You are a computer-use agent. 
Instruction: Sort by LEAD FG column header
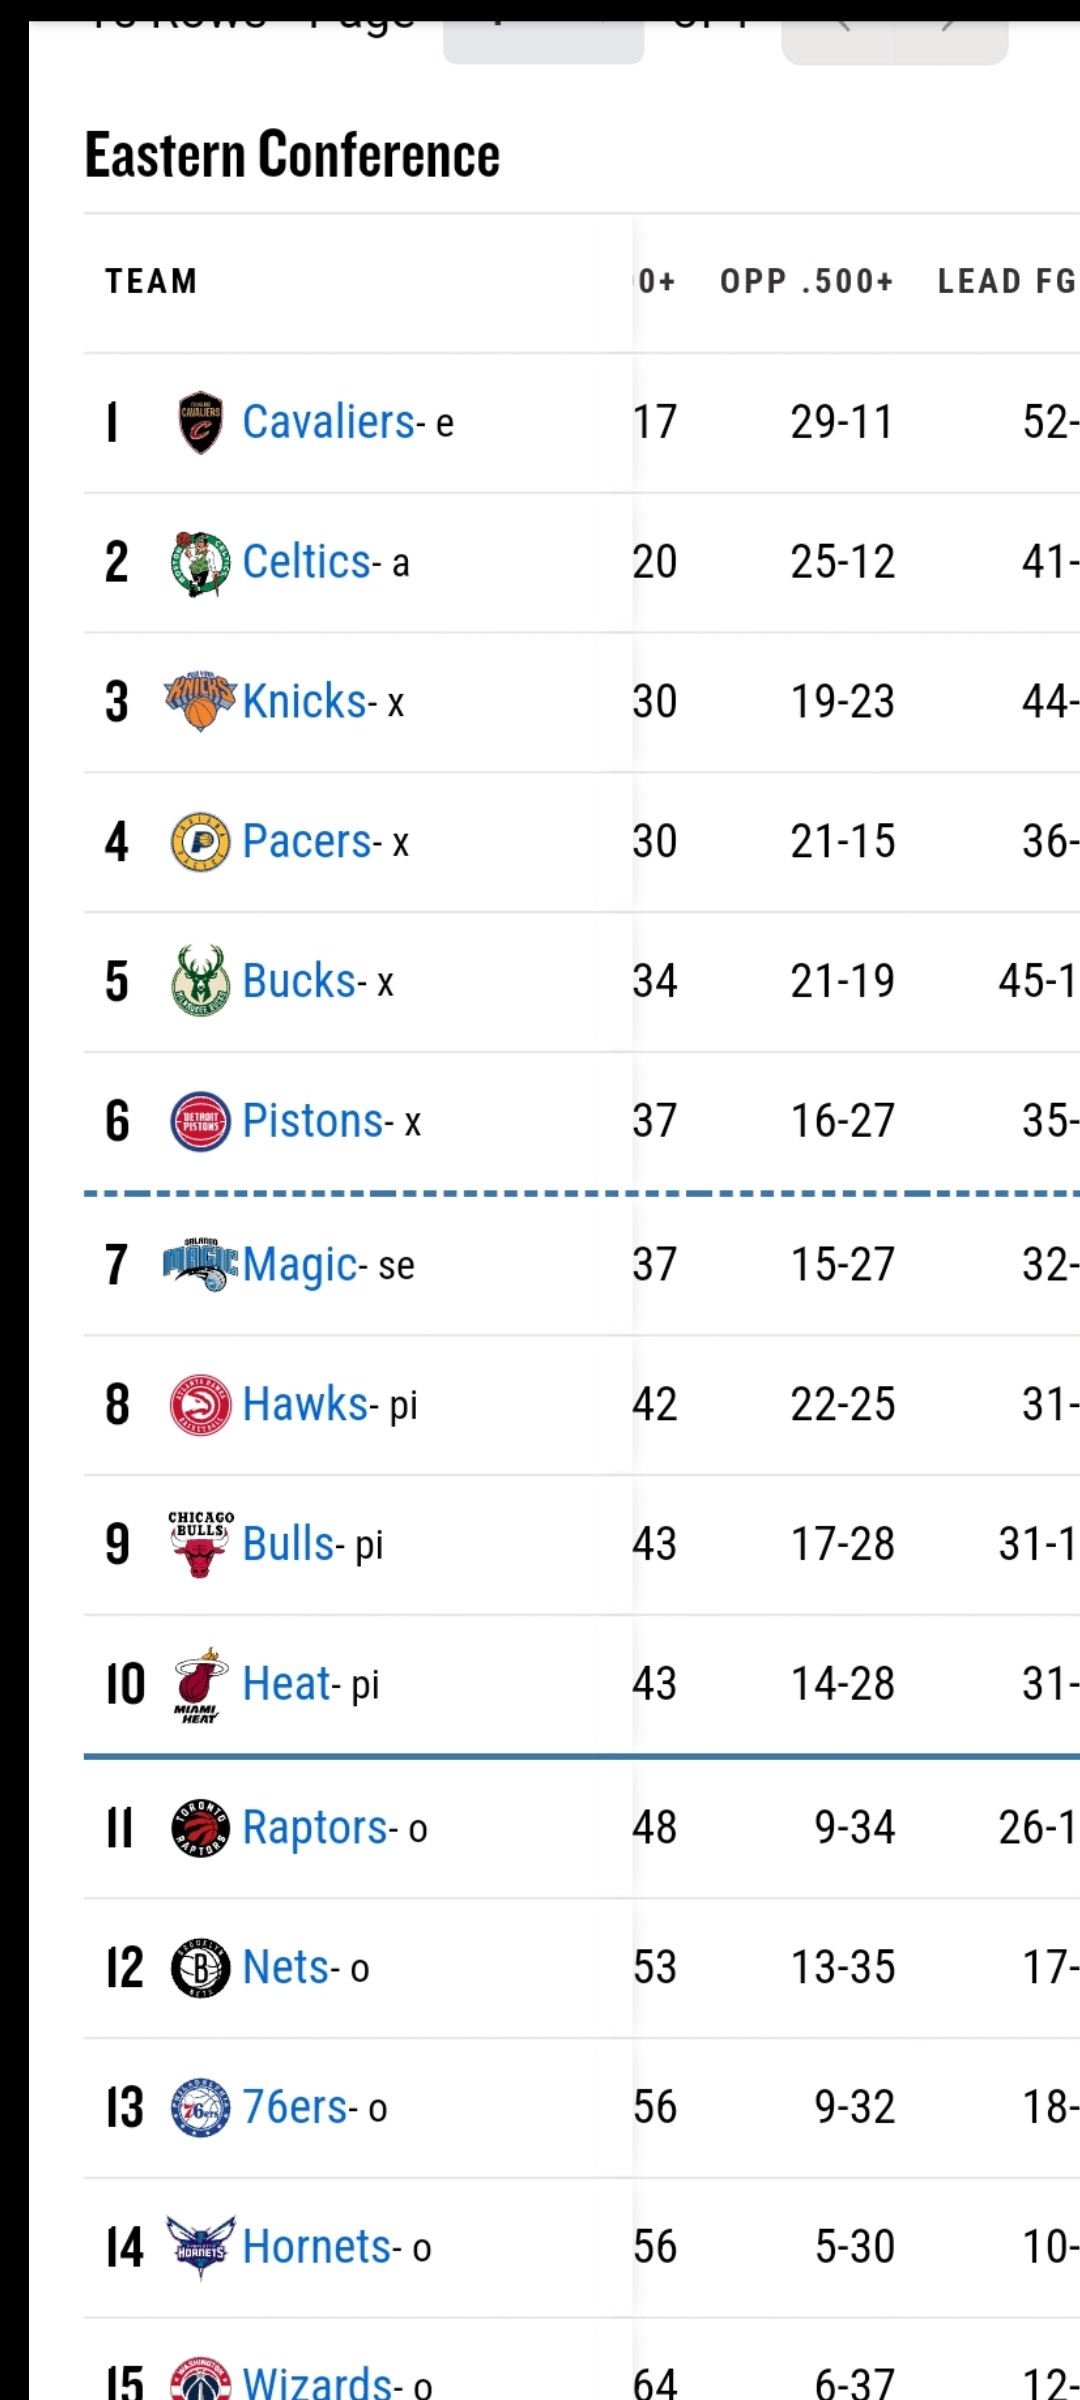pos(1007,281)
